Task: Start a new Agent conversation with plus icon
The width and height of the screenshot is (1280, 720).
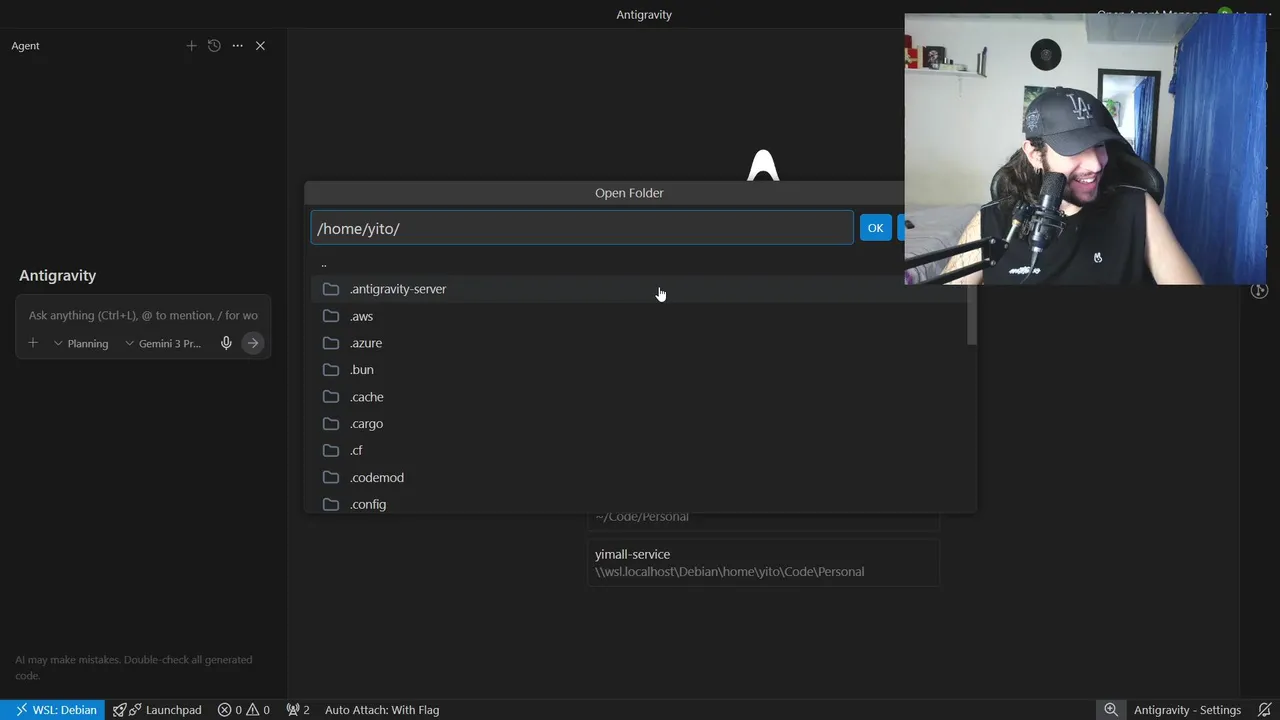Action: (x=191, y=46)
